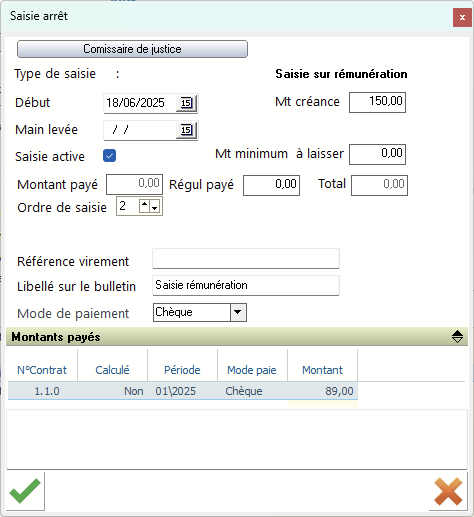This screenshot has width=474, height=517.
Task: Close the Saisie arrêt dialog
Action: [x=462, y=17]
